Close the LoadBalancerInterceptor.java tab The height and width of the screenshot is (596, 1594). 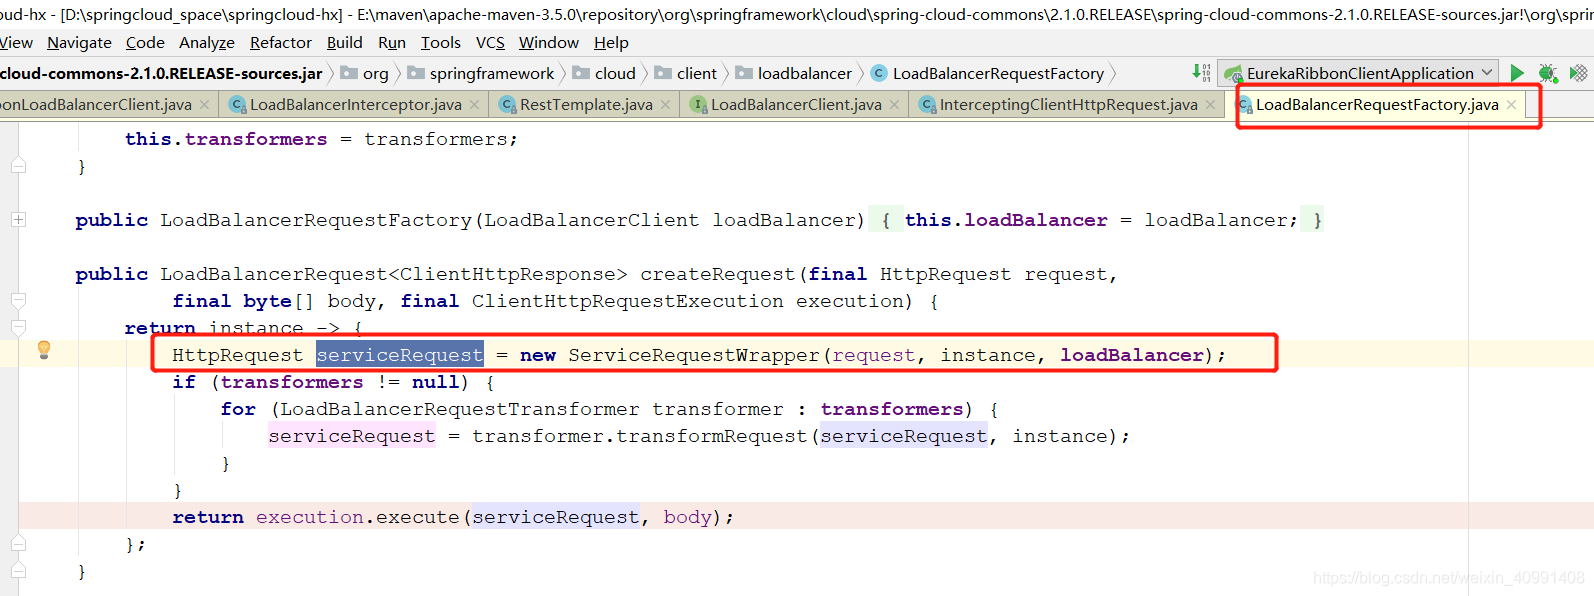(474, 104)
